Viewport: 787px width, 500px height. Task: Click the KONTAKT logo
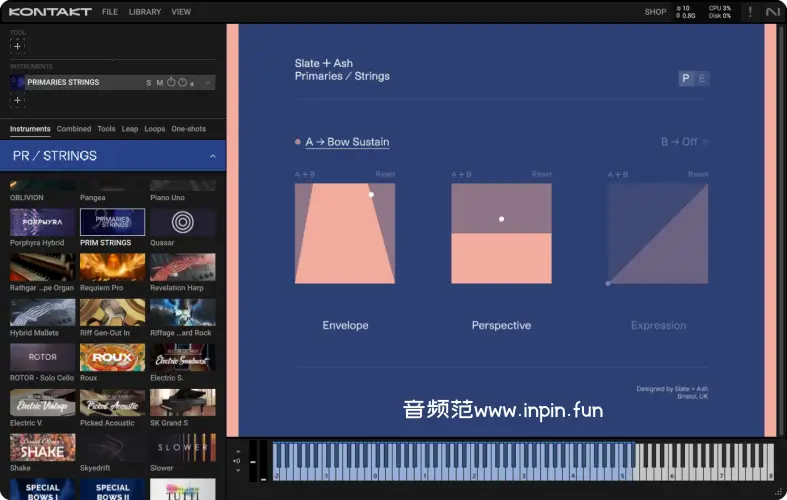pyautogui.click(x=49, y=12)
